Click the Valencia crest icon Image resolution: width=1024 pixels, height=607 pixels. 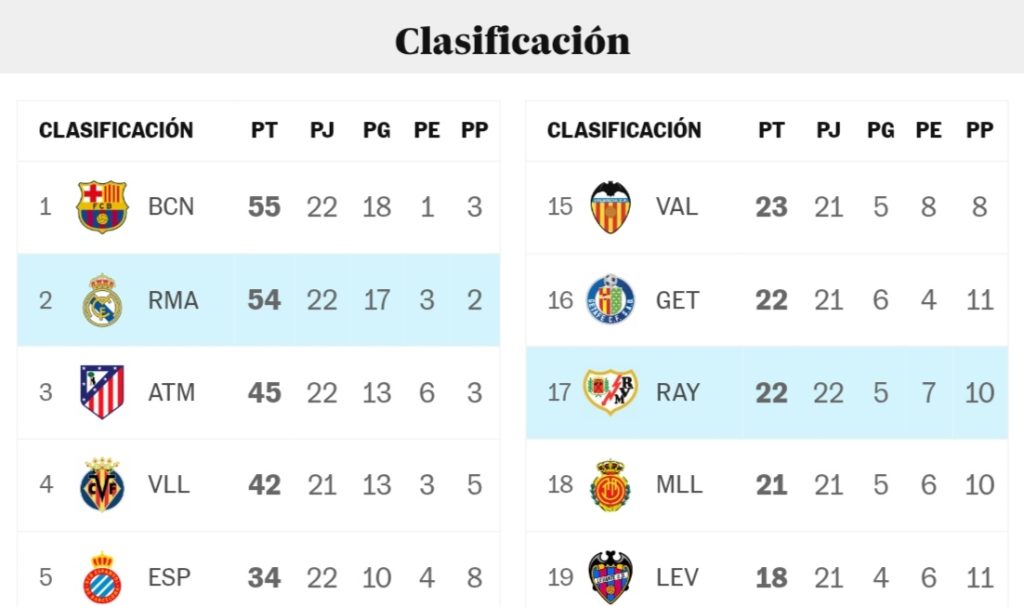pyautogui.click(x=610, y=207)
